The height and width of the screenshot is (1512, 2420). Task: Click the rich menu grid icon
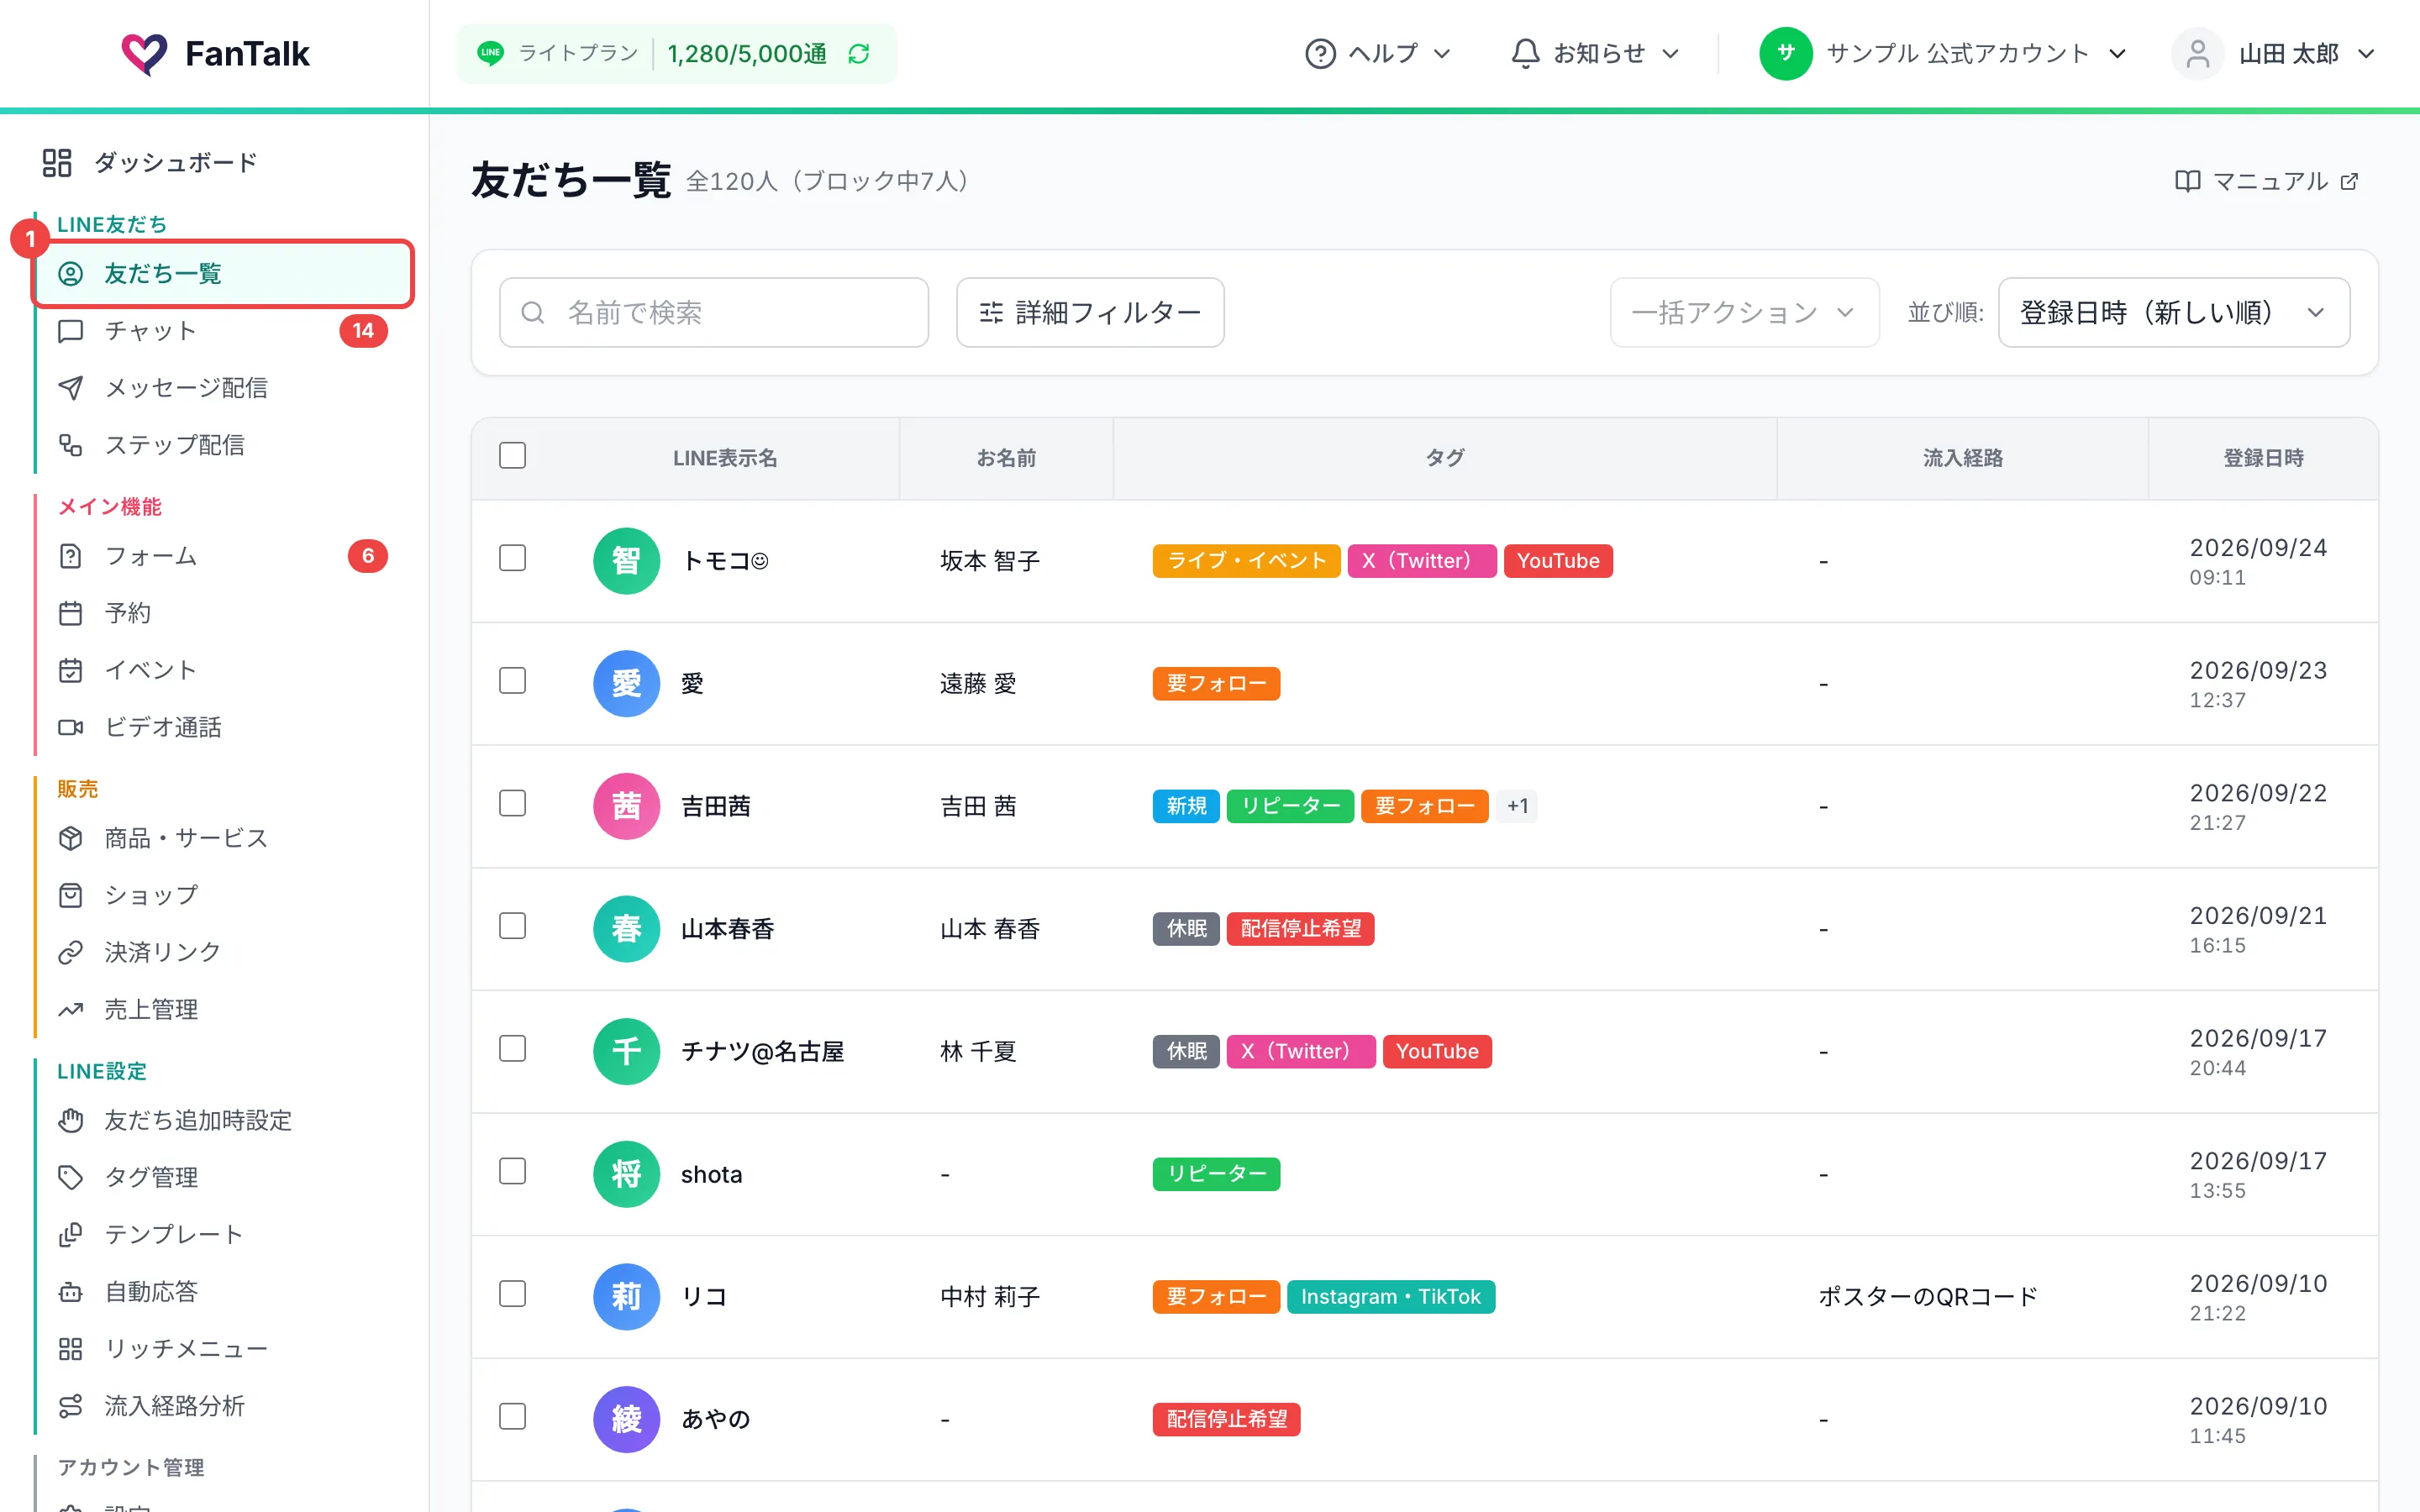[x=70, y=1348]
